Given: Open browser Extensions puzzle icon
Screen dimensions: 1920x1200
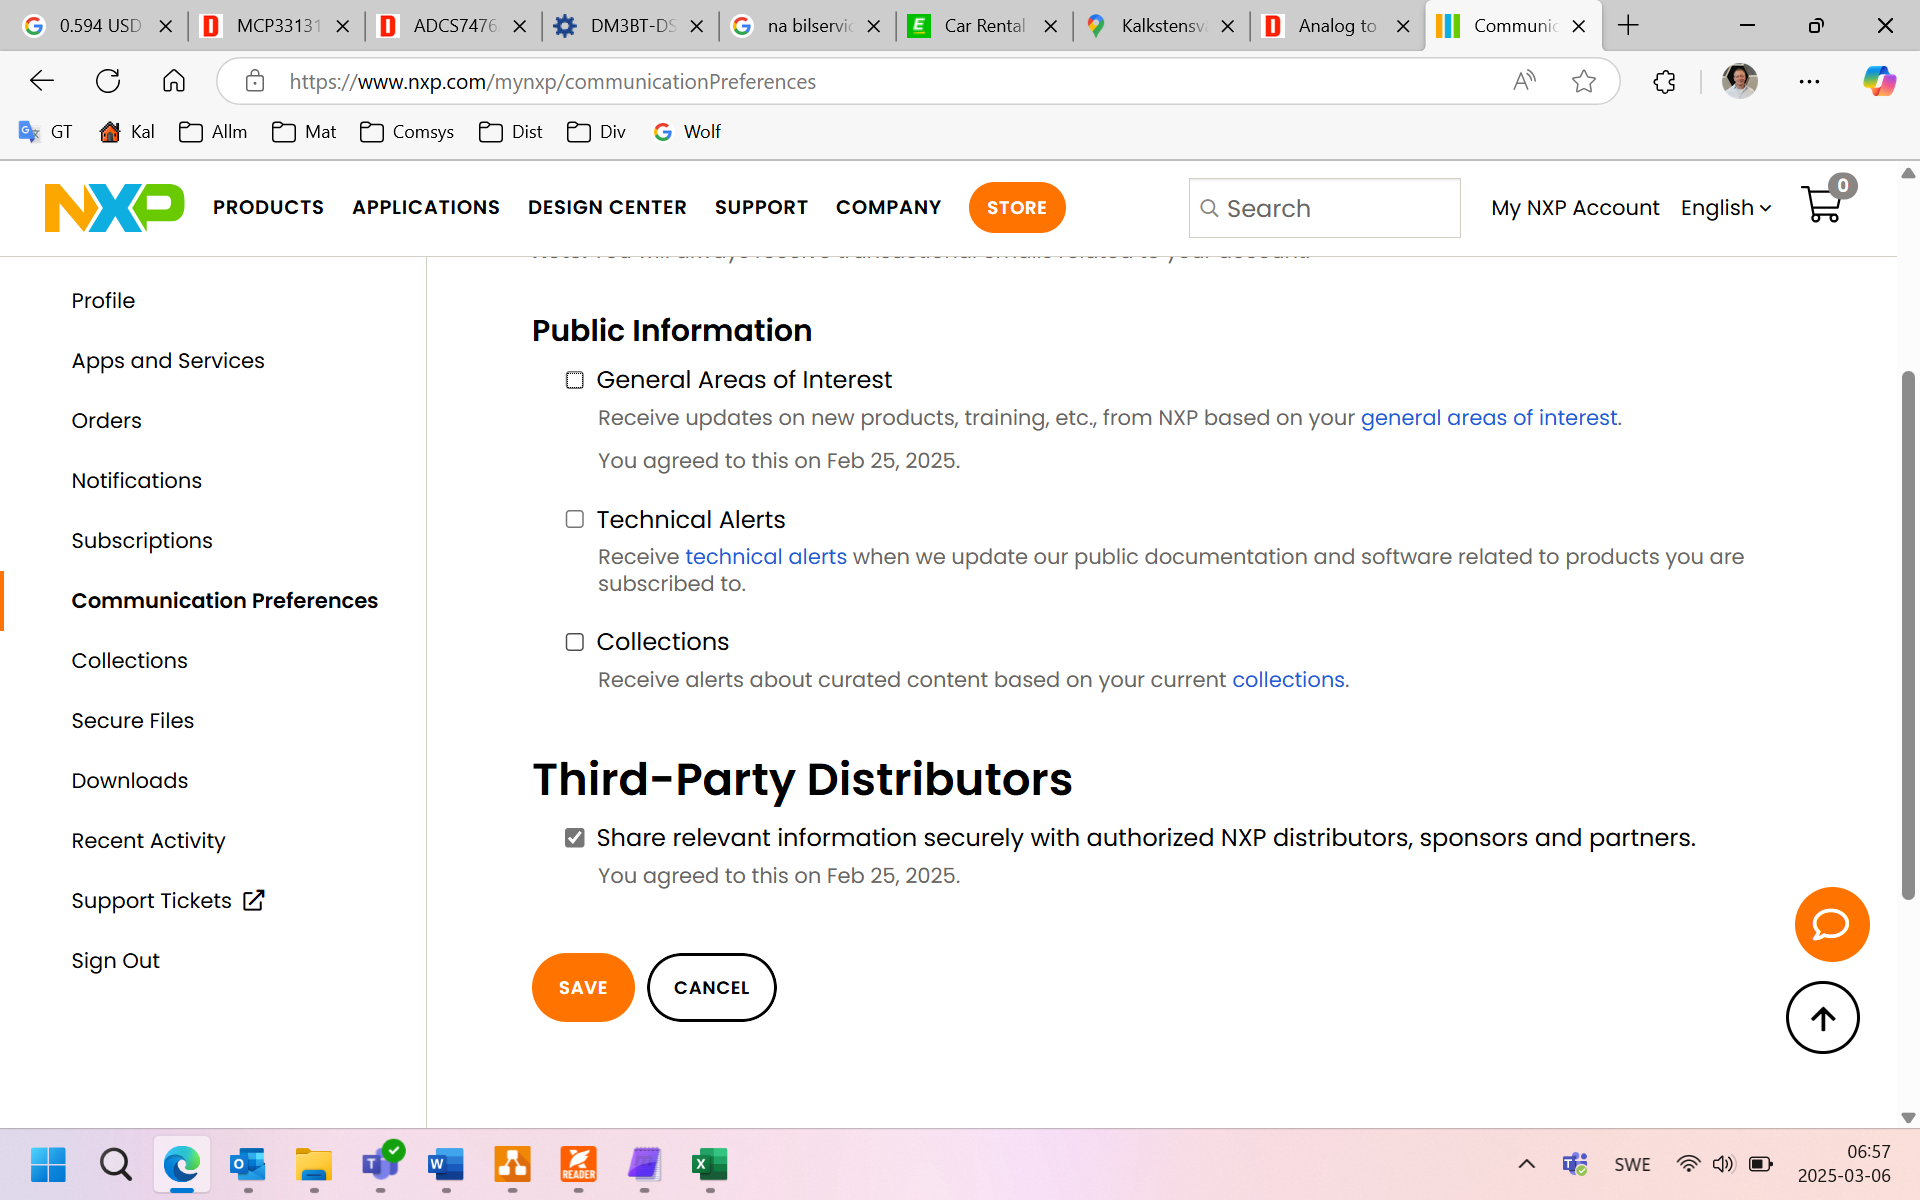Looking at the screenshot, I should pos(1664,82).
